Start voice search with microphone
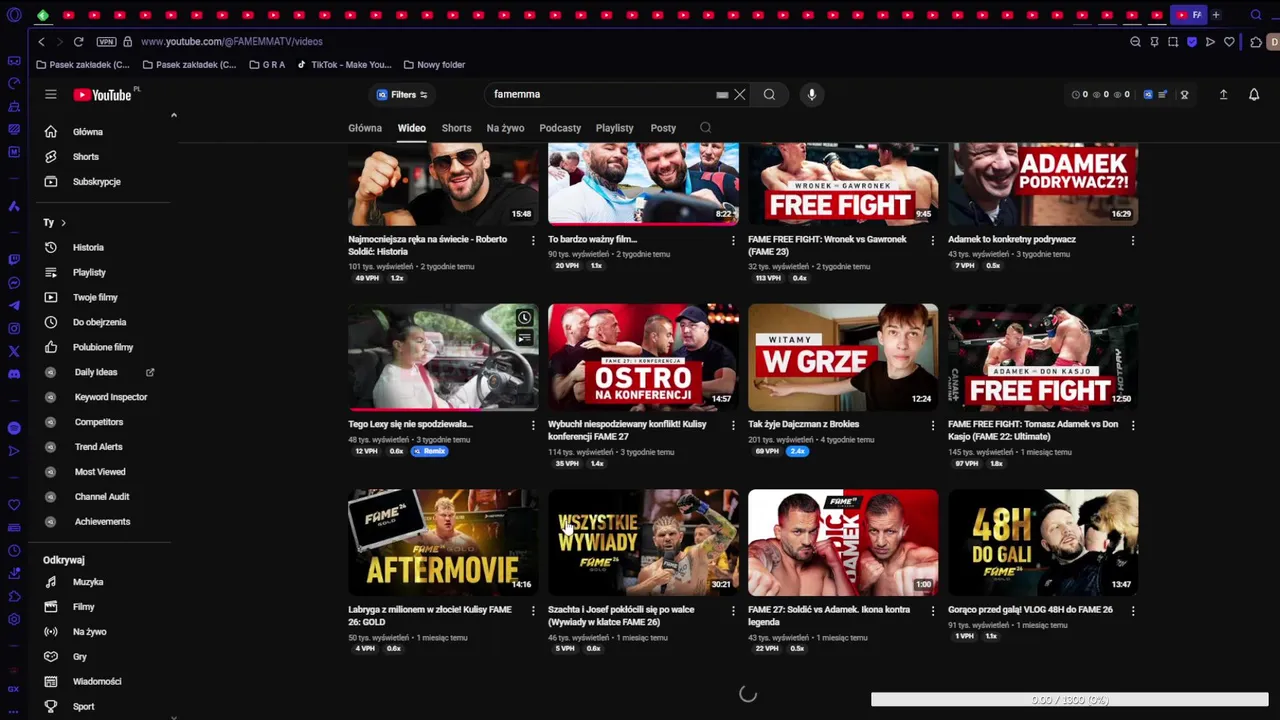Viewport: 1280px width, 720px height. point(811,94)
